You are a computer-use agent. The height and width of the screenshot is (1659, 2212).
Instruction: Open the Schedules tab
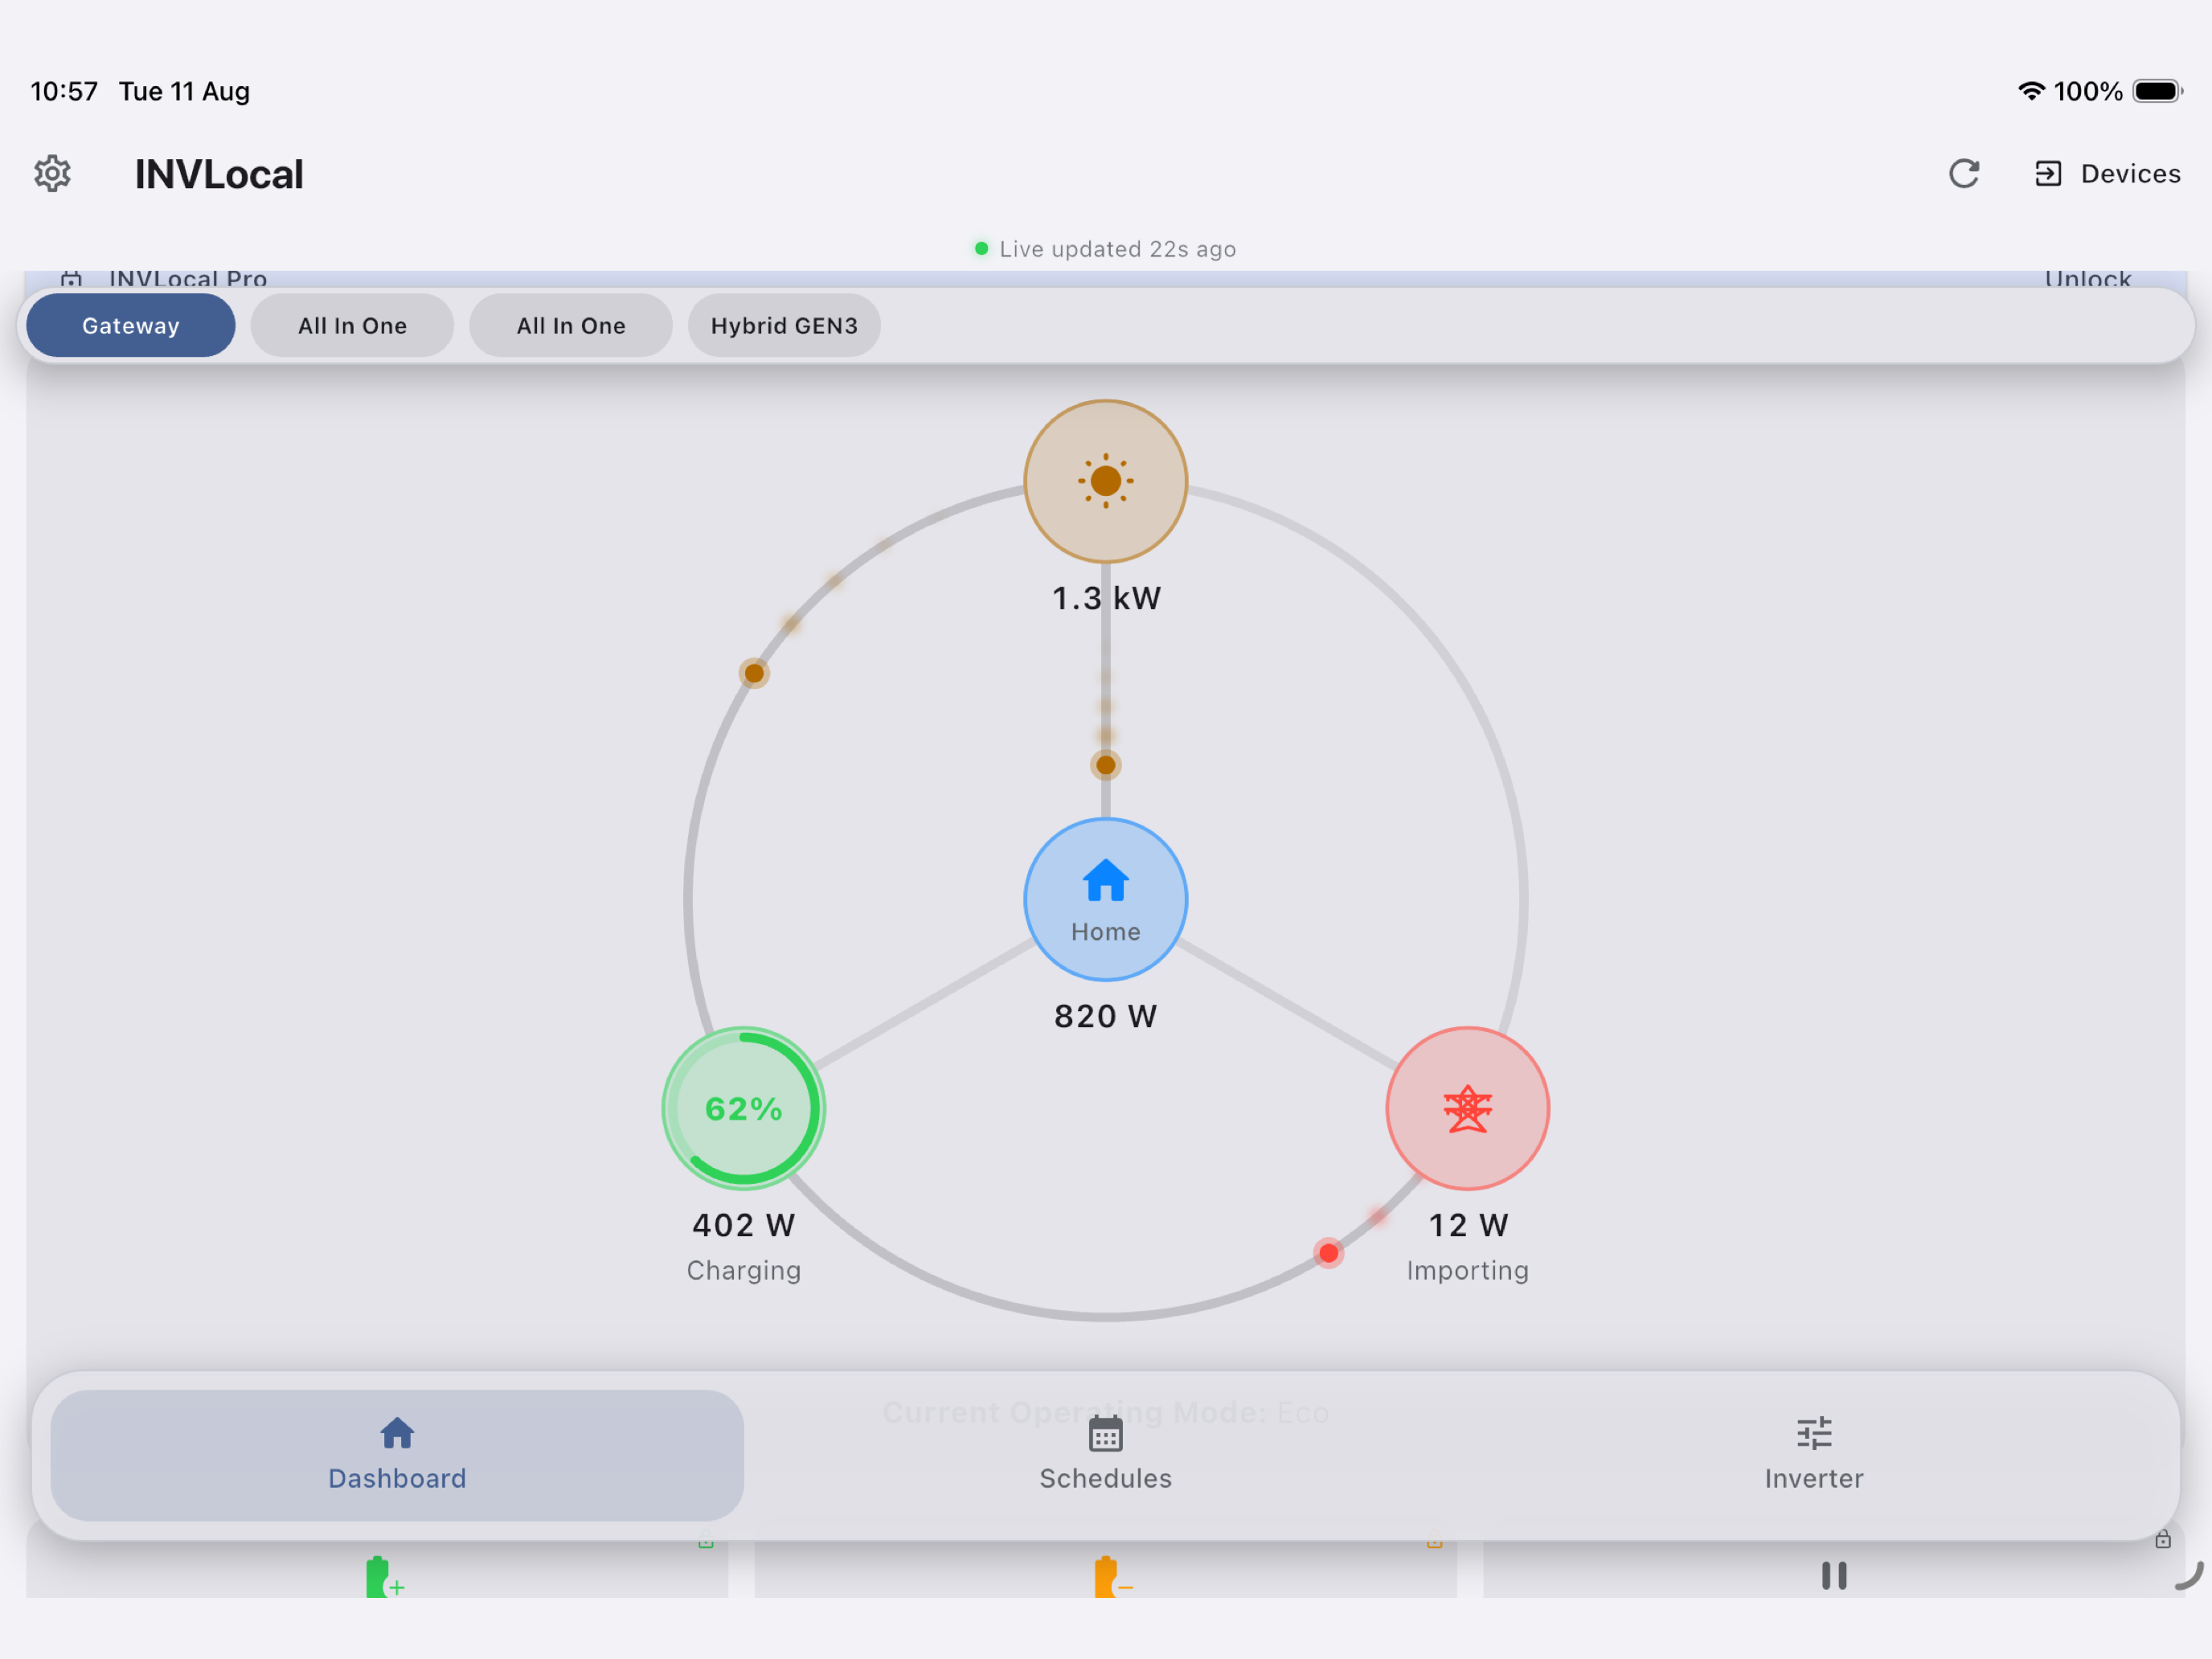click(1105, 1455)
